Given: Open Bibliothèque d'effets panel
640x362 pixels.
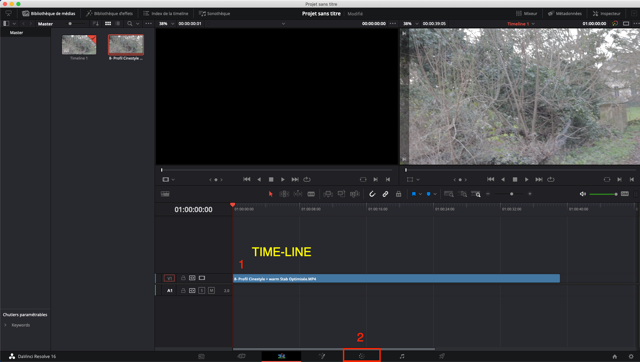Looking at the screenshot, I should pos(109,13).
